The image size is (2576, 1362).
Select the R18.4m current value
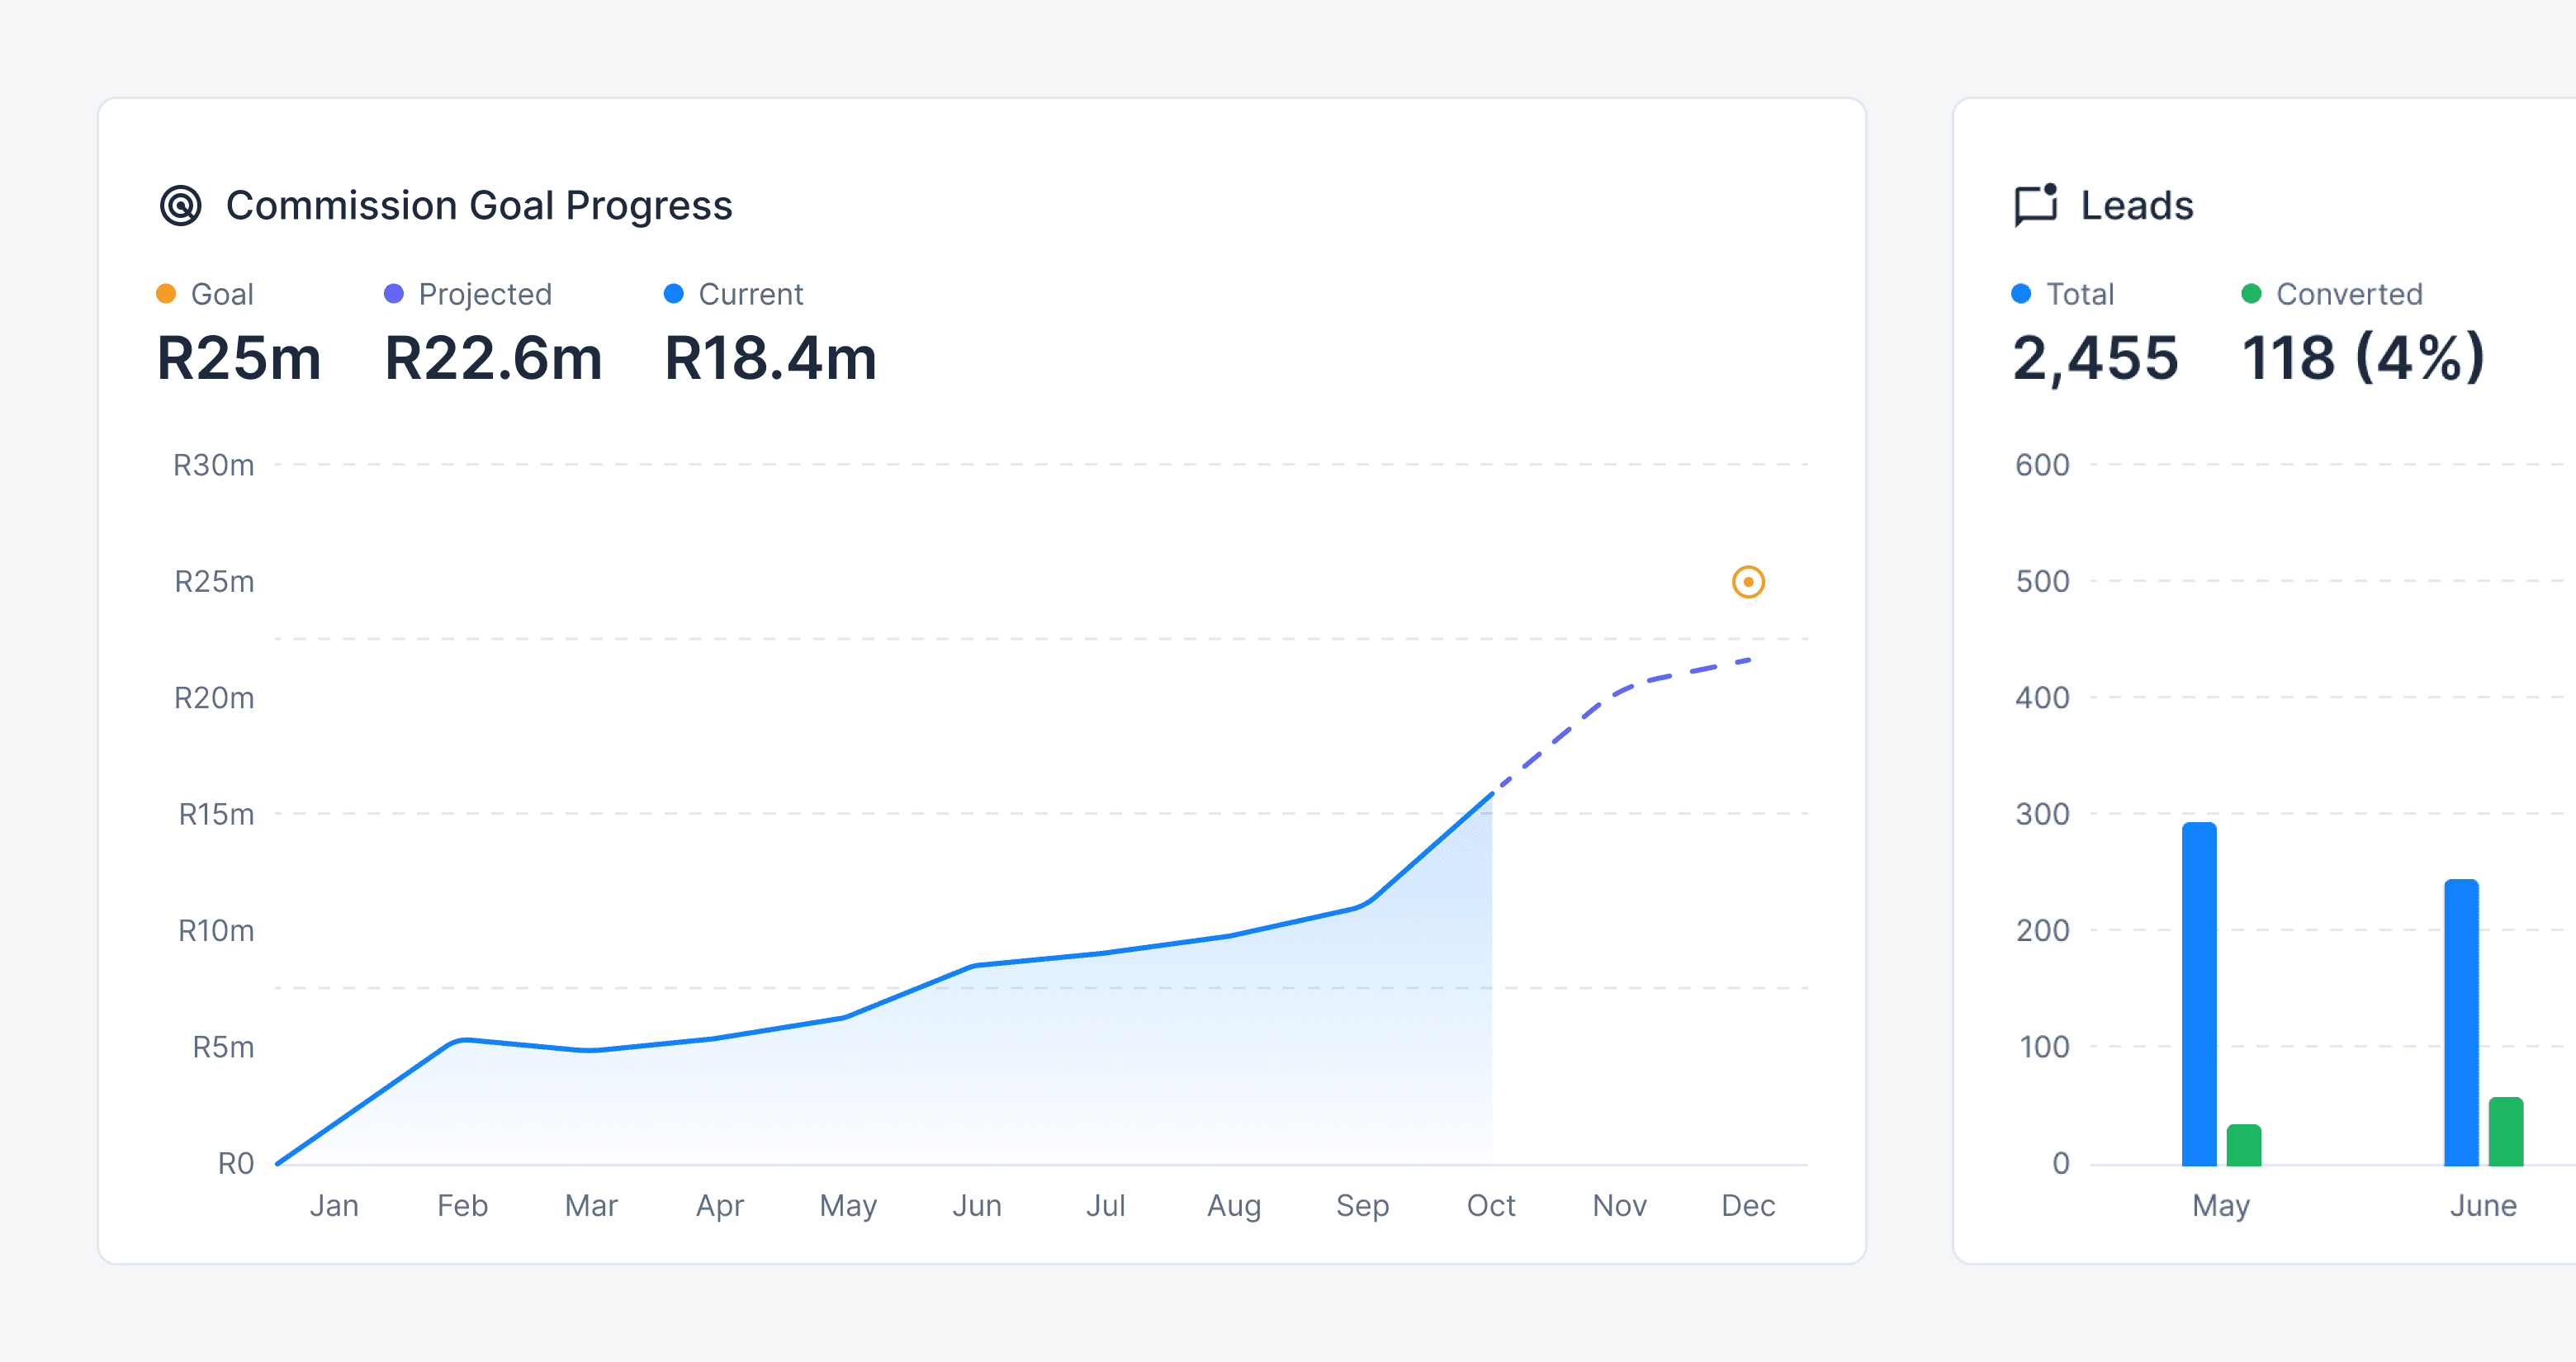[x=770, y=359]
